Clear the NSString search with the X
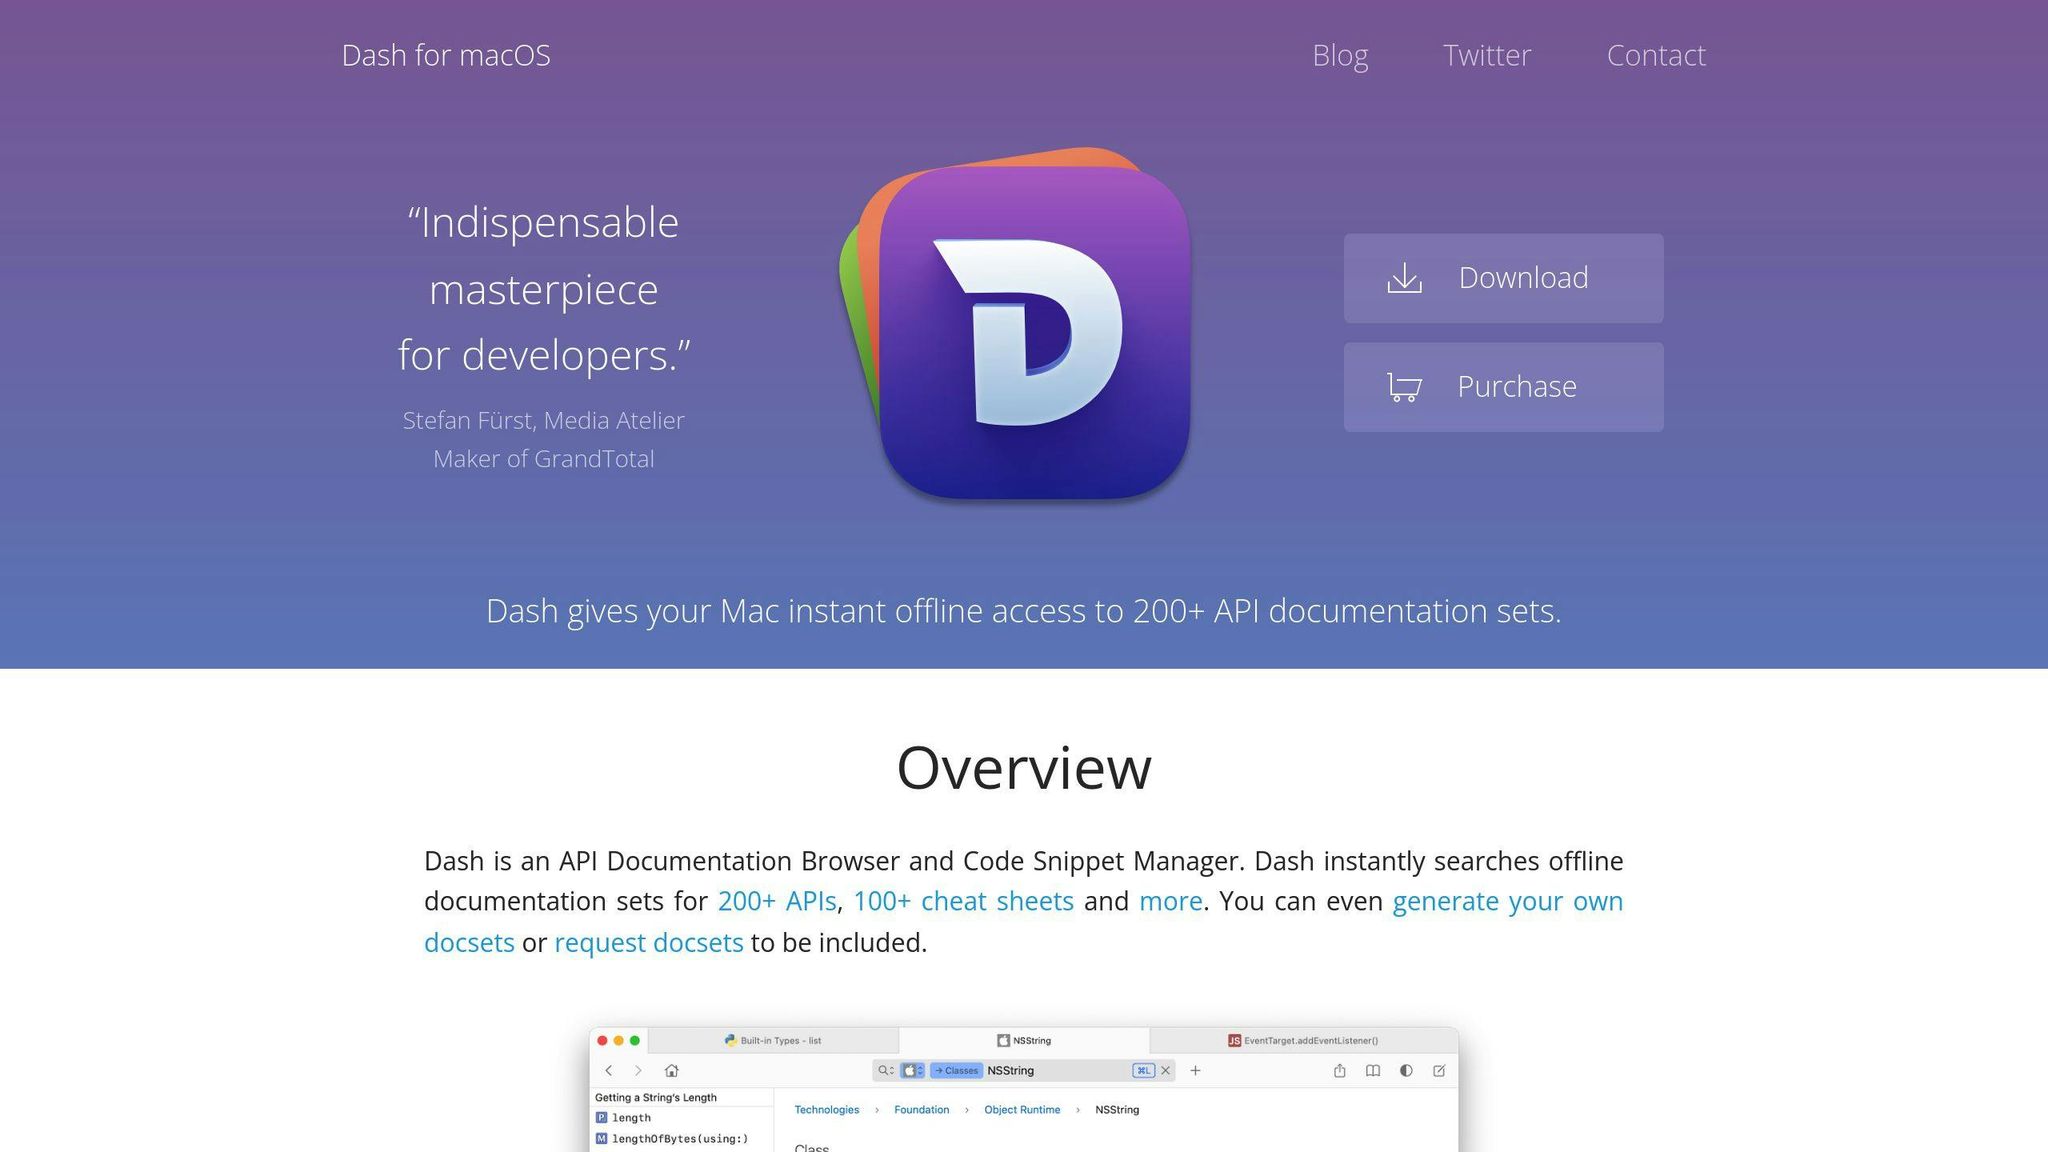The image size is (2048, 1152). click(1165, 1070)
